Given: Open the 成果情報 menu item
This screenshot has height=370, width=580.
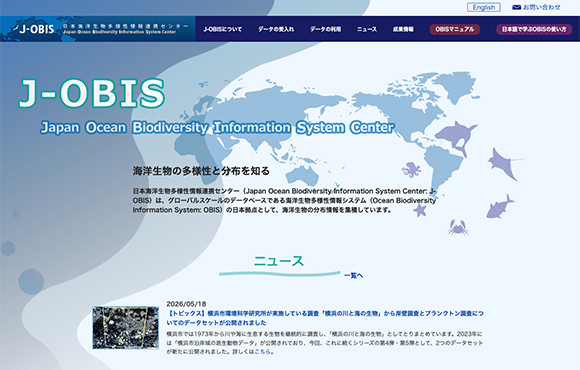Looking at the screenshot, I should [403, 29].
